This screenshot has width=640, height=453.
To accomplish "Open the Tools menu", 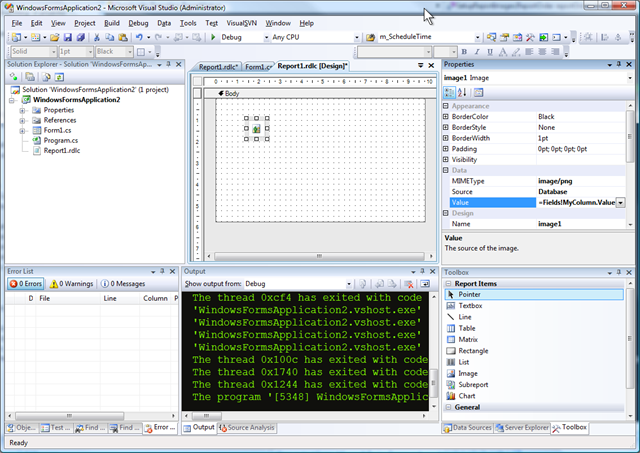I will click(x=188, y=23).
